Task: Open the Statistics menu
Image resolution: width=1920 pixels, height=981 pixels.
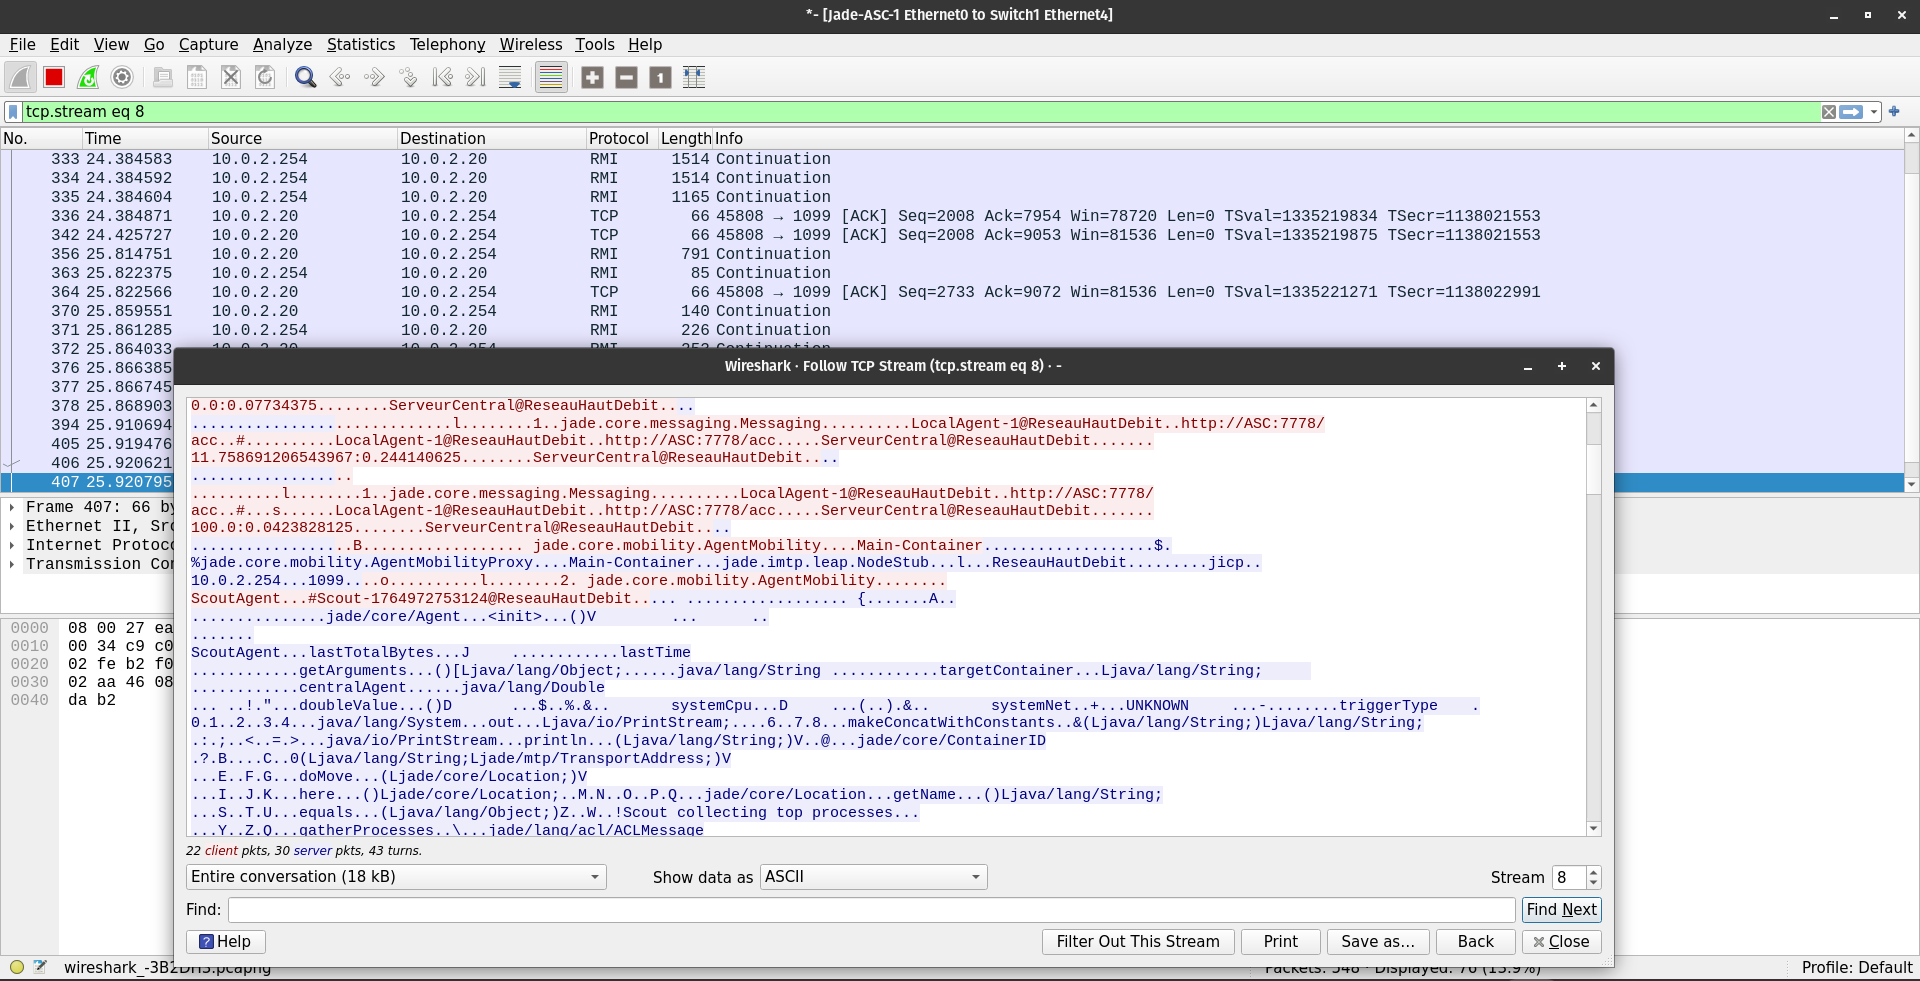Action: (360, 44)
